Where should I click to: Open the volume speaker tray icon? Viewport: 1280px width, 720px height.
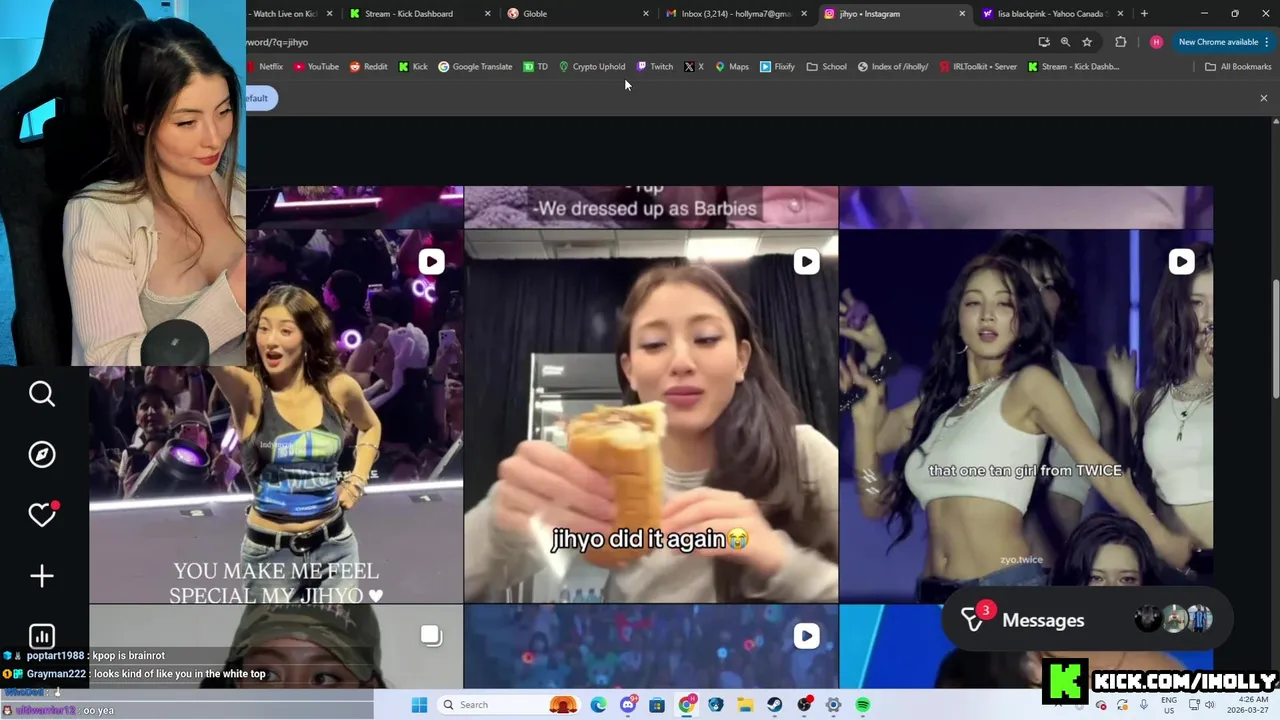(x=1209, y=705)
